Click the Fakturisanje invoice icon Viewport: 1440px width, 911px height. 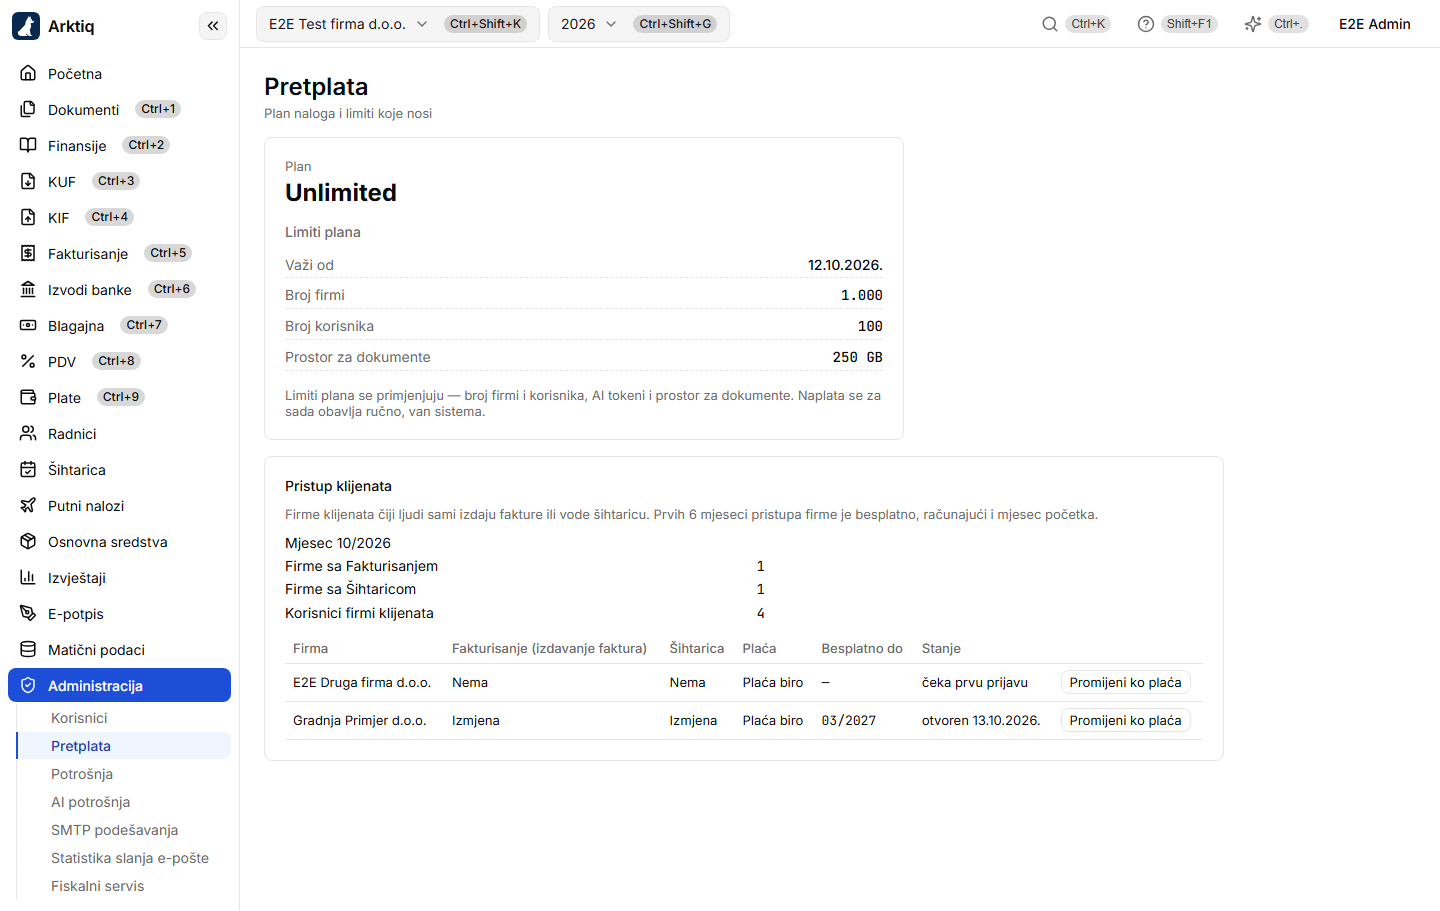(x=28, y=254)
